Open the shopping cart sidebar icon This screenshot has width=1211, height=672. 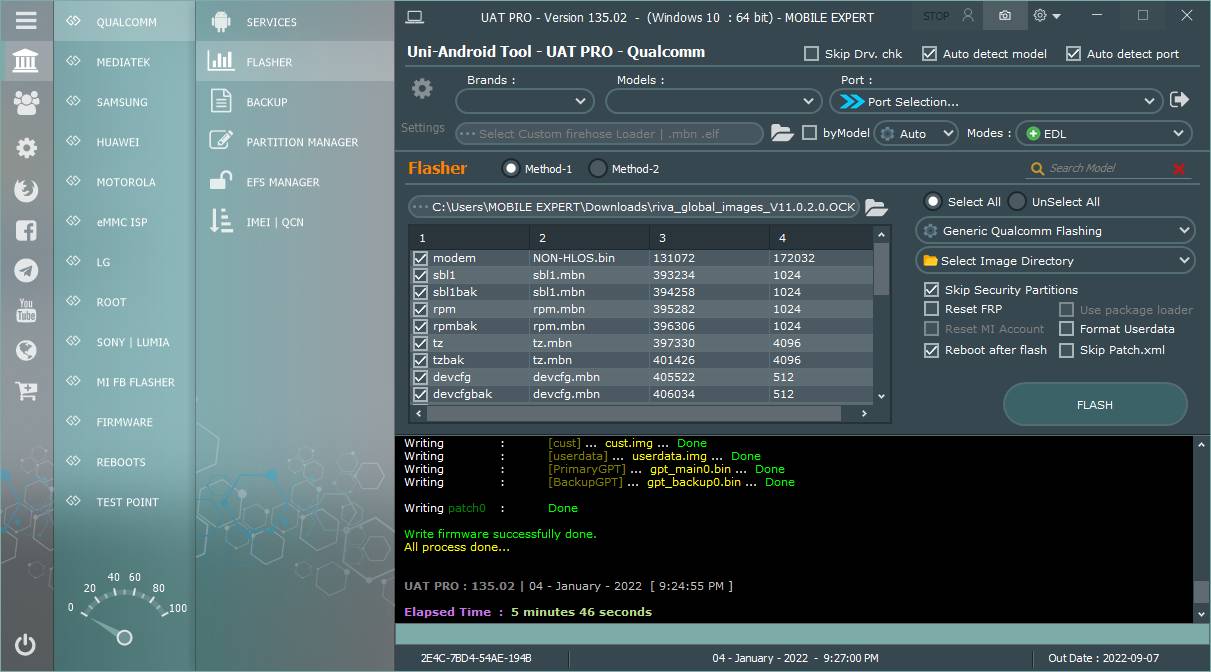click(x=26, y=390)
